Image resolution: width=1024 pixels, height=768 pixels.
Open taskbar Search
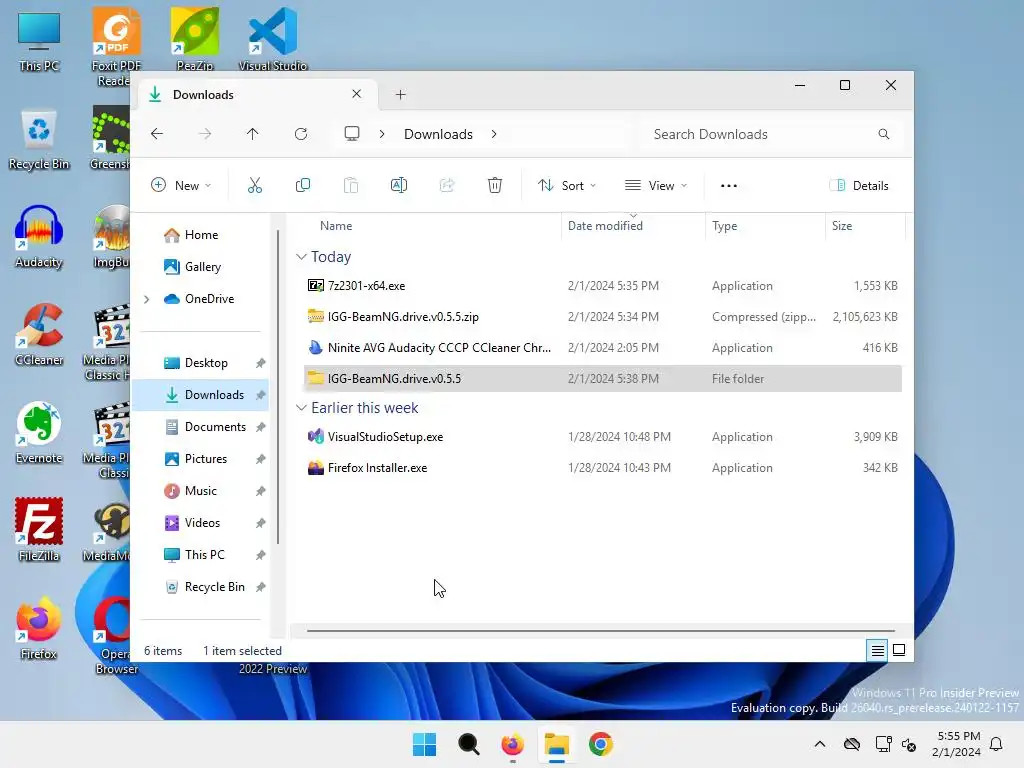(468, 744)
